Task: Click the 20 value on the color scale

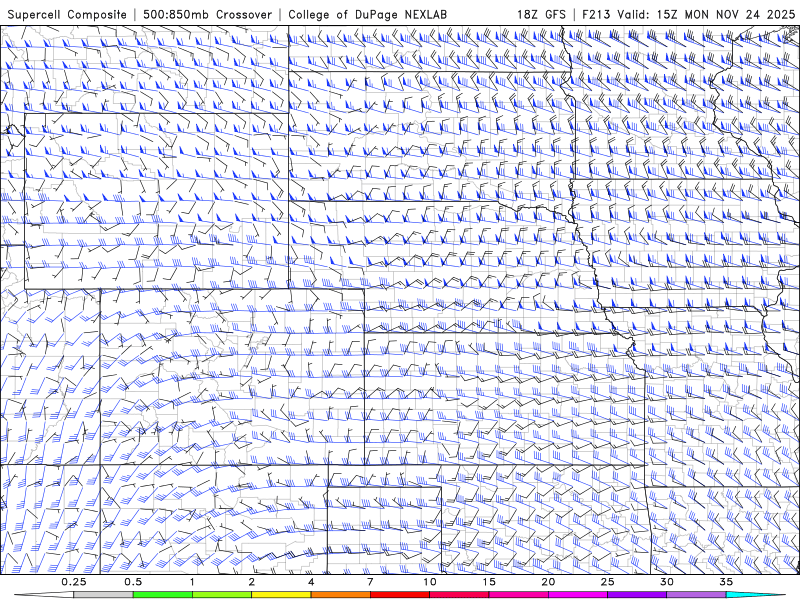Action: pos(548,582)
